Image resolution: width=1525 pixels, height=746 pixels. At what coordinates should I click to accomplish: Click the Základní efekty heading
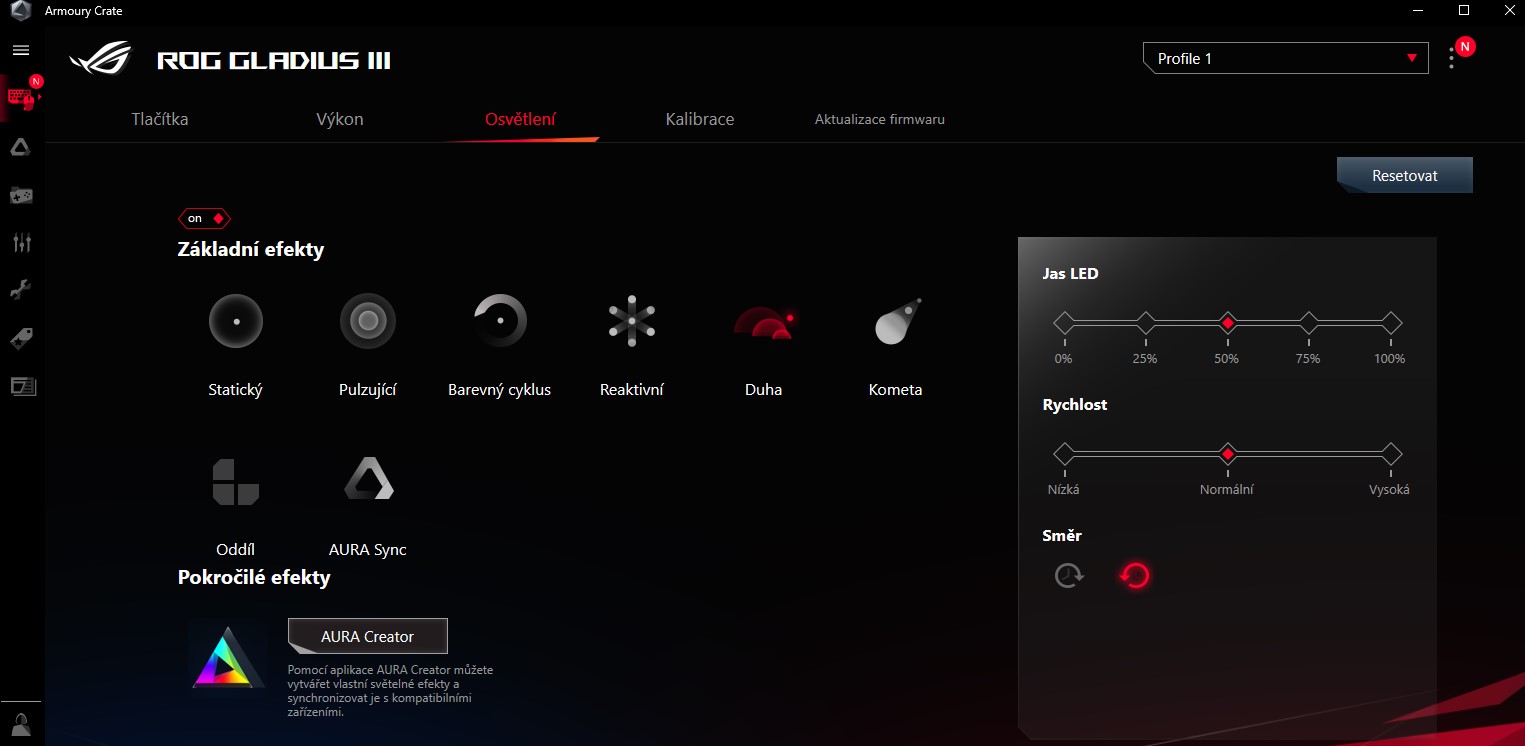tap(251, 249)
